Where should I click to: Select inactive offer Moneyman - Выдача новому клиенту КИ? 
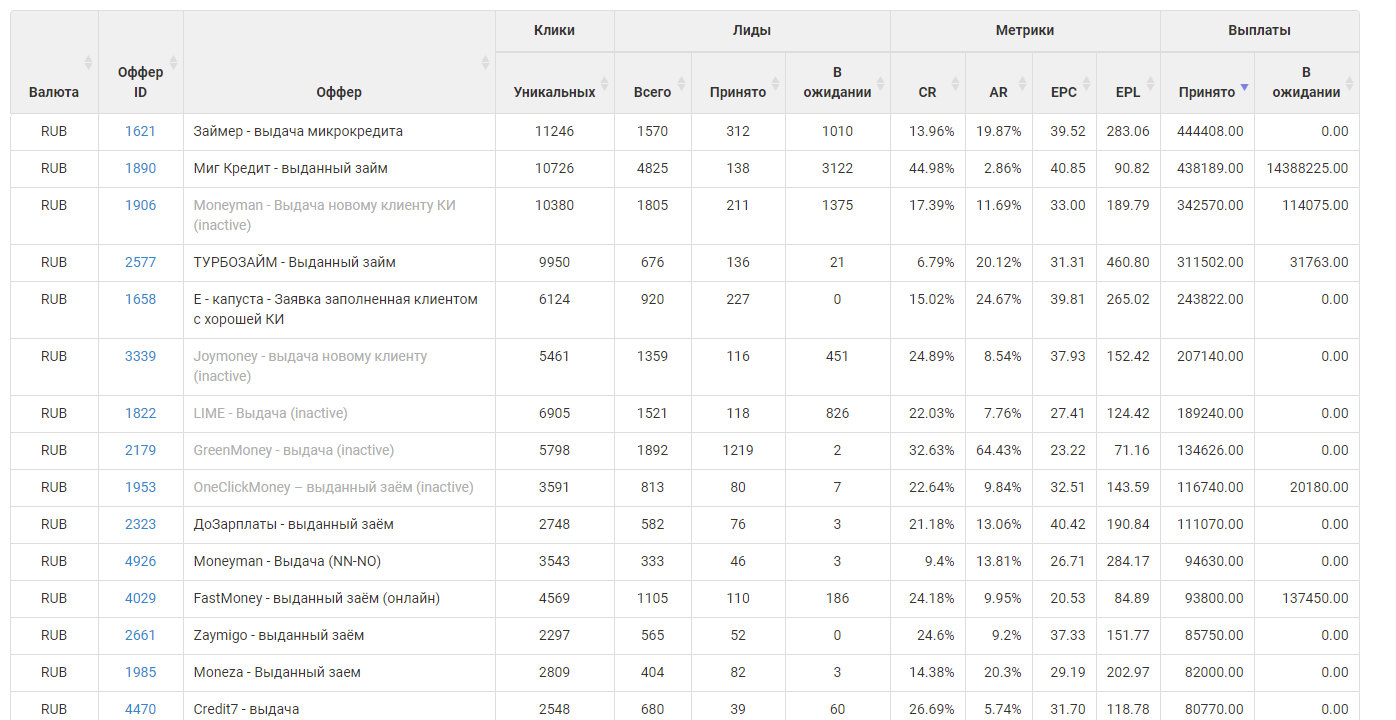click(324, 215)
